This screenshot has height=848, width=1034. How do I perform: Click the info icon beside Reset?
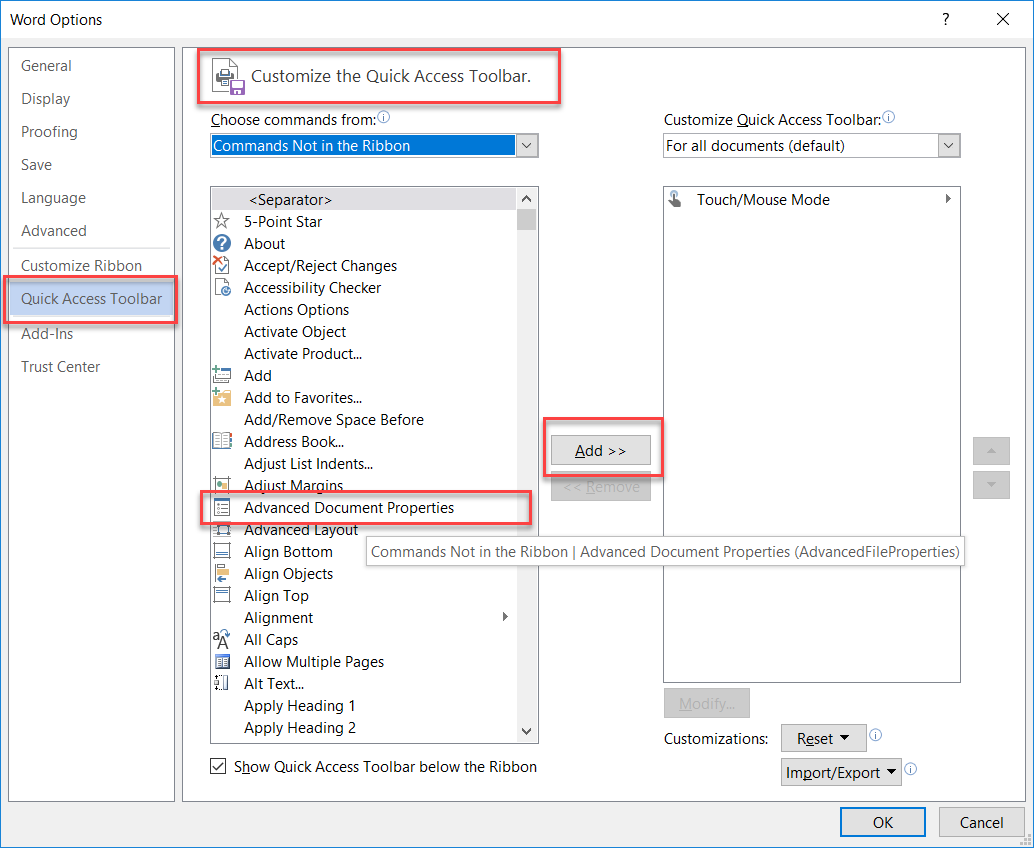click(876, 735)
